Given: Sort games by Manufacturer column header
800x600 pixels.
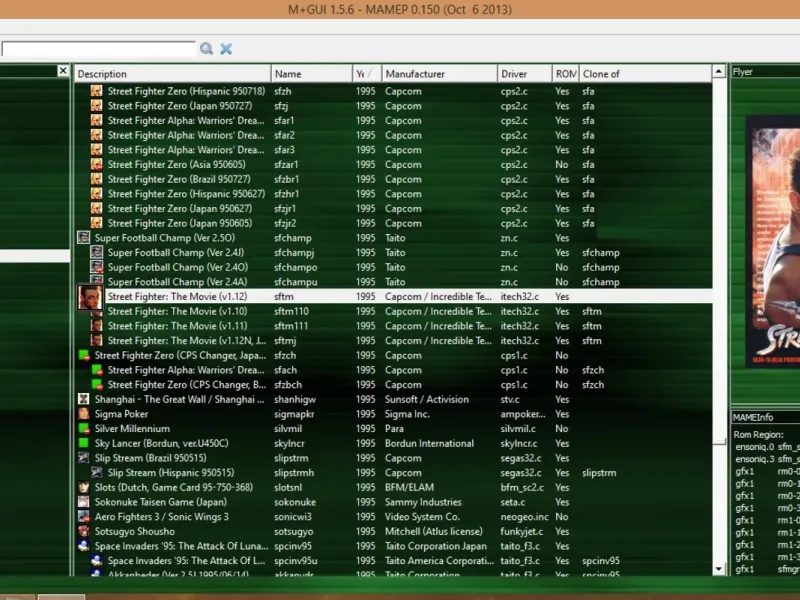Looking at the screenshot, I should point(438,74).
